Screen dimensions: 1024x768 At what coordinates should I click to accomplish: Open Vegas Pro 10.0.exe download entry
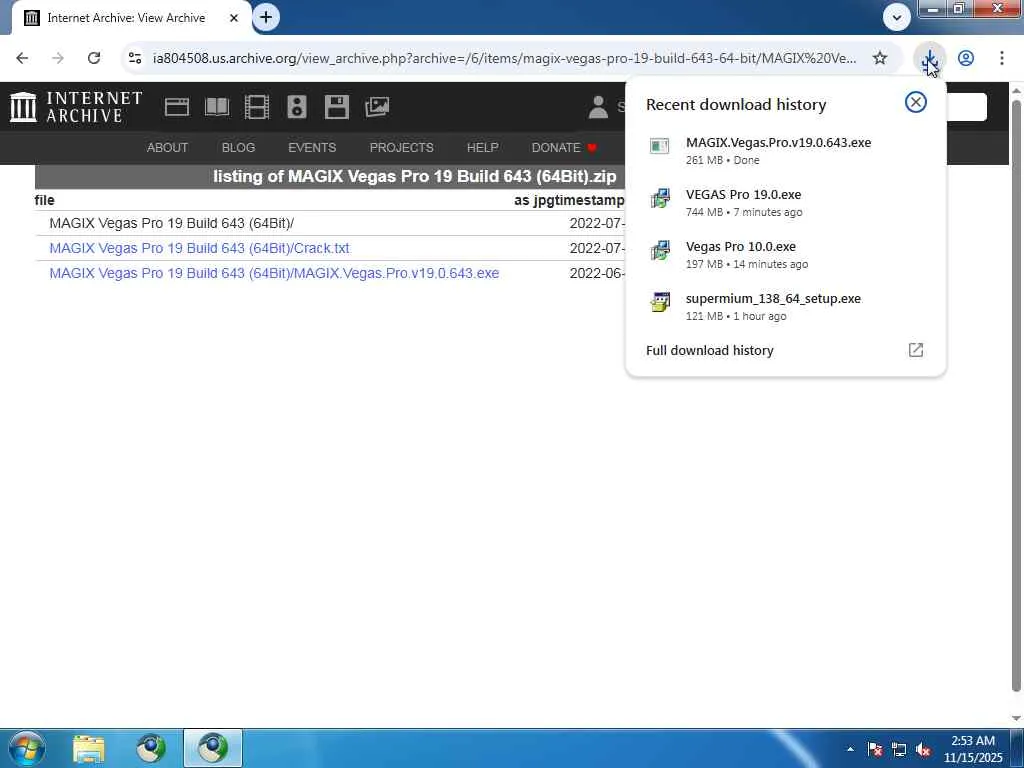point(786,255)
